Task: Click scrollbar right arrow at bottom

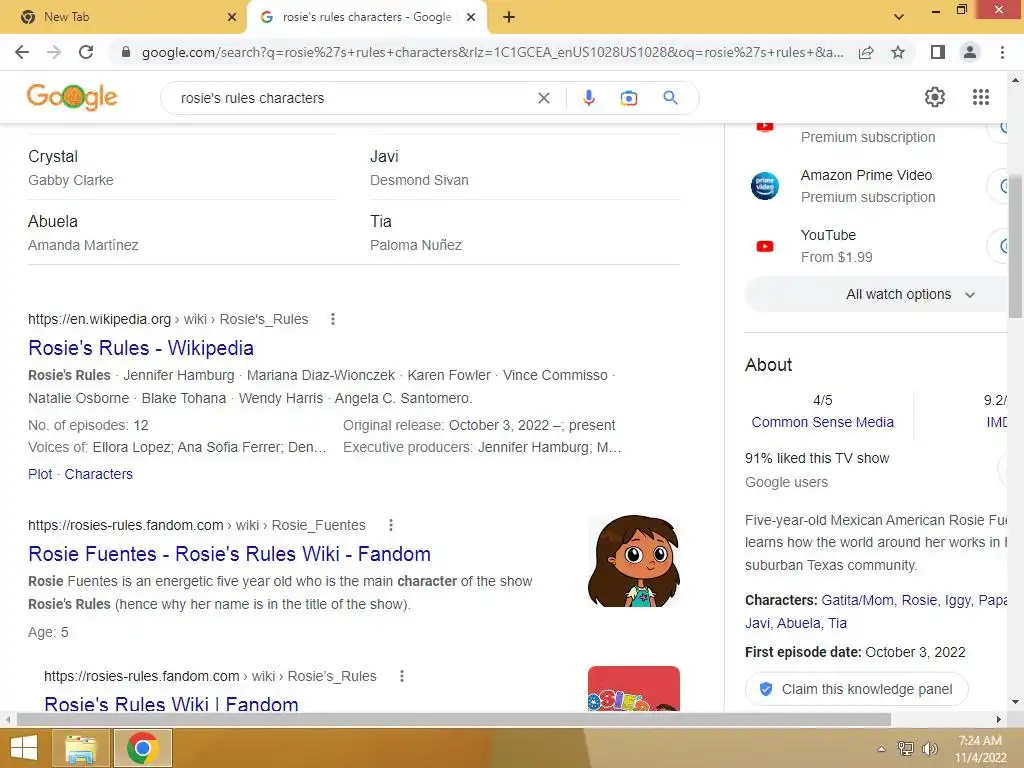Action: tap(999, 720)
